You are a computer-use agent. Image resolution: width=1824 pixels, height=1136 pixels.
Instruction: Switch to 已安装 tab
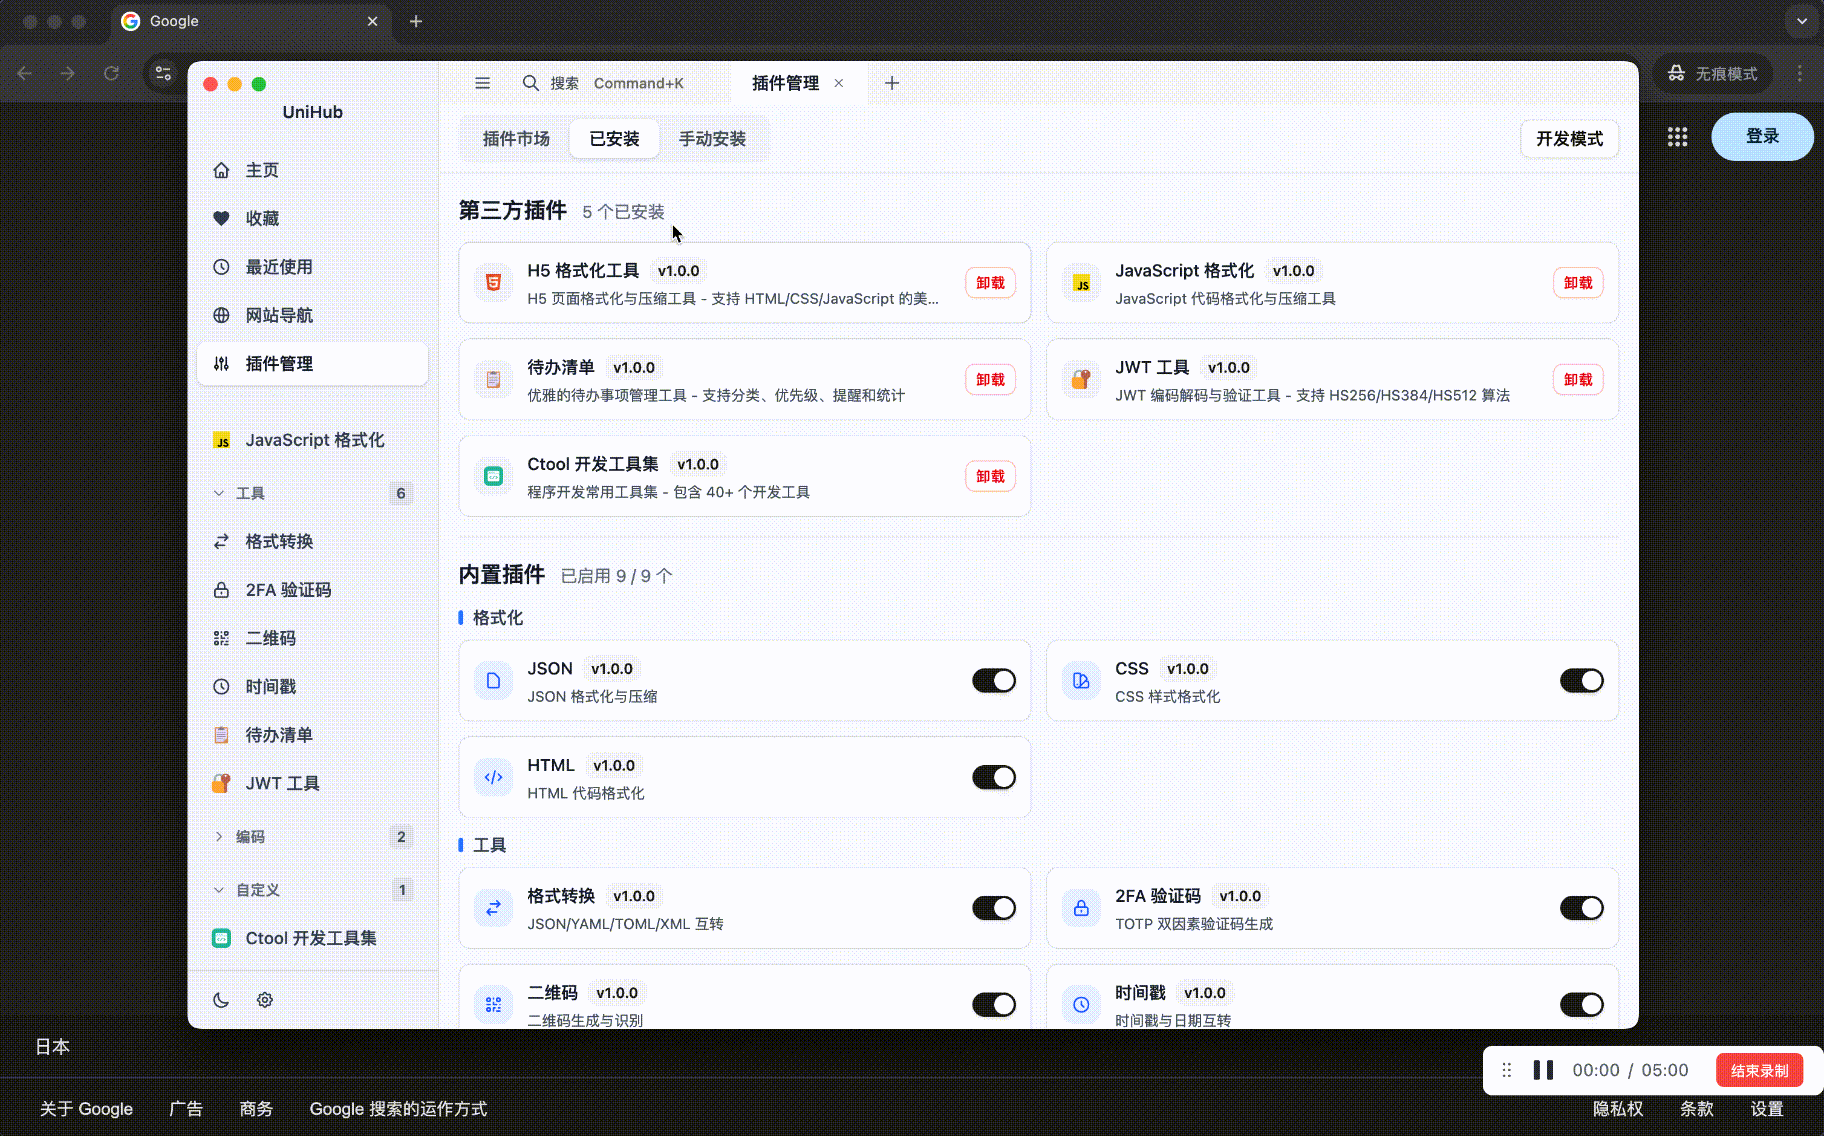point(614,139)
